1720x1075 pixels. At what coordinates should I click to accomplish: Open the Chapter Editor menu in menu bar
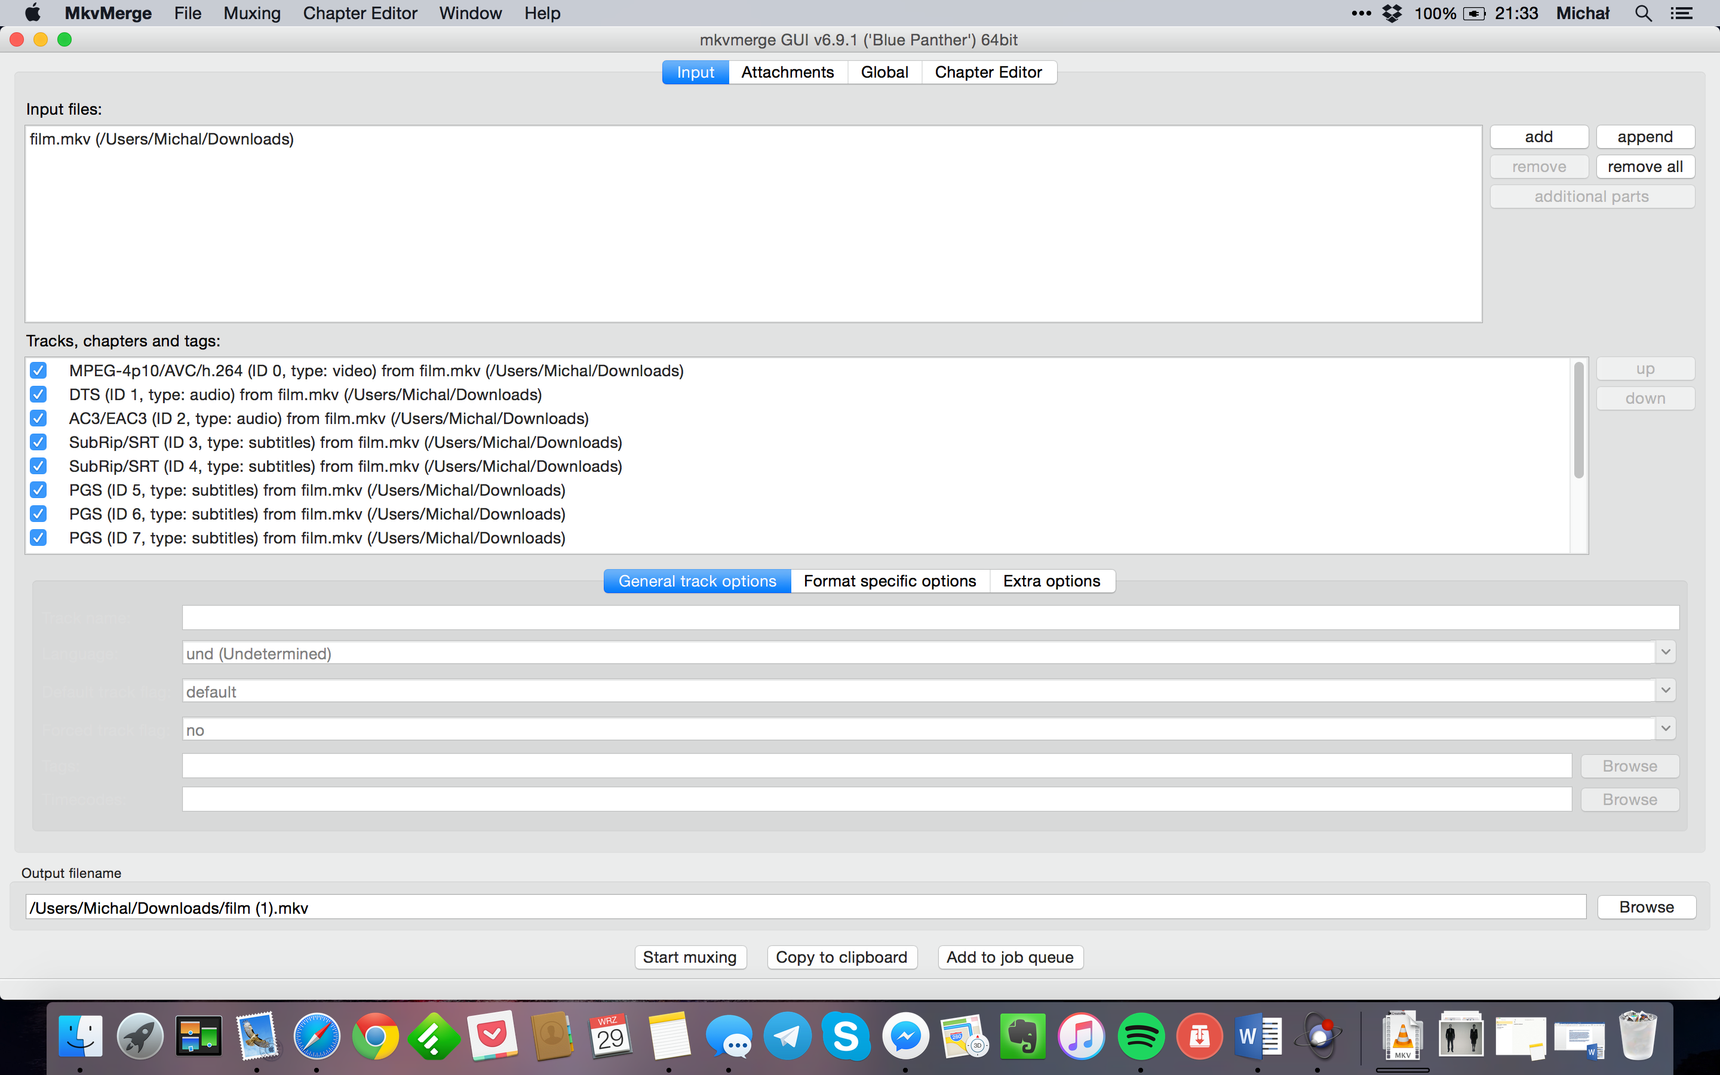coord(360,13)
